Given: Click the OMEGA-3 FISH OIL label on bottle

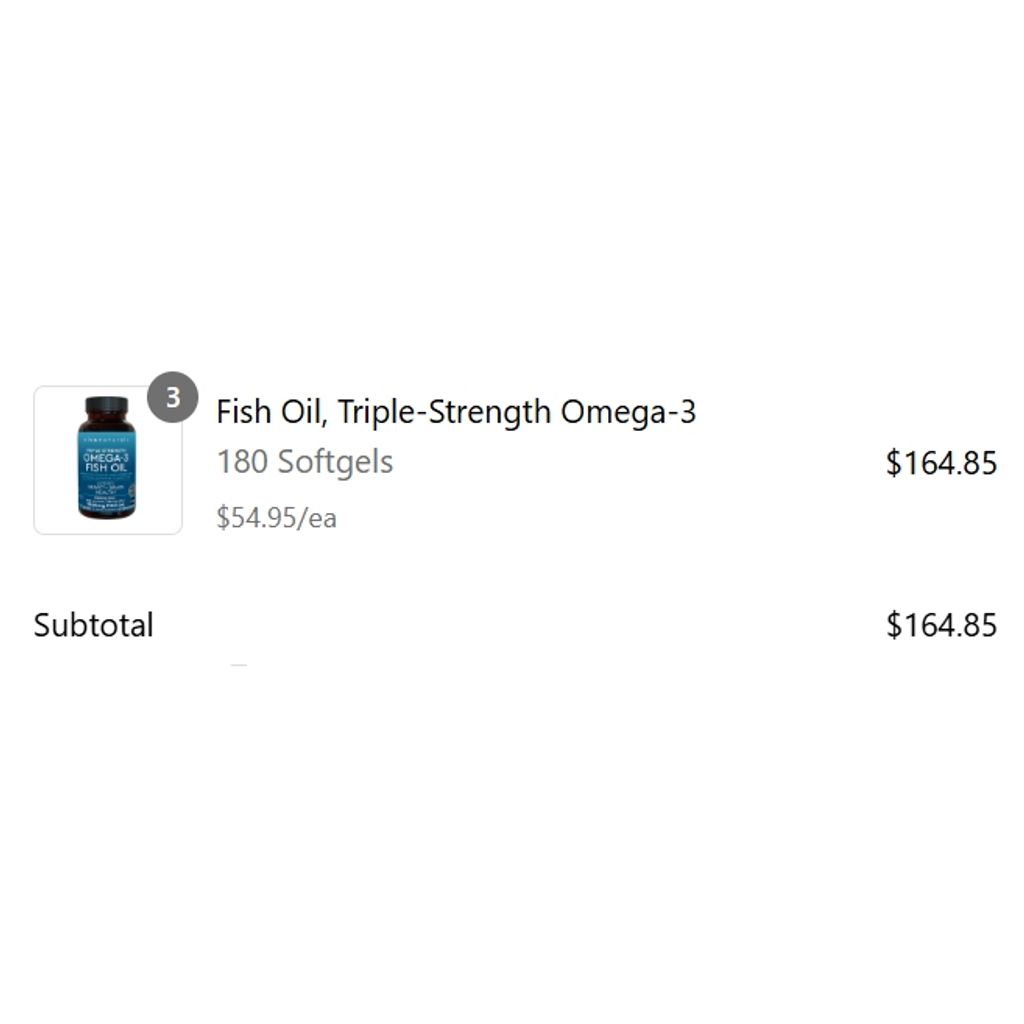Looking at the screenshot, I should [106, 462].
